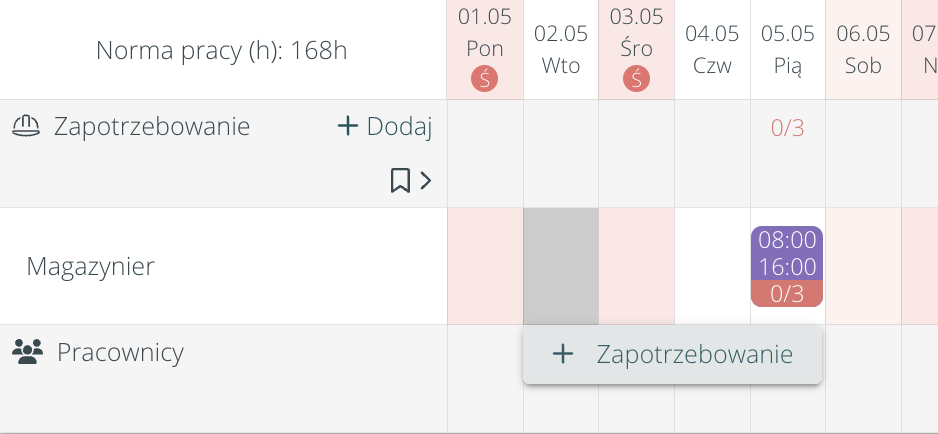Click the 06.05 Sob column header
The image size is (938, 434).
[863, 50]
